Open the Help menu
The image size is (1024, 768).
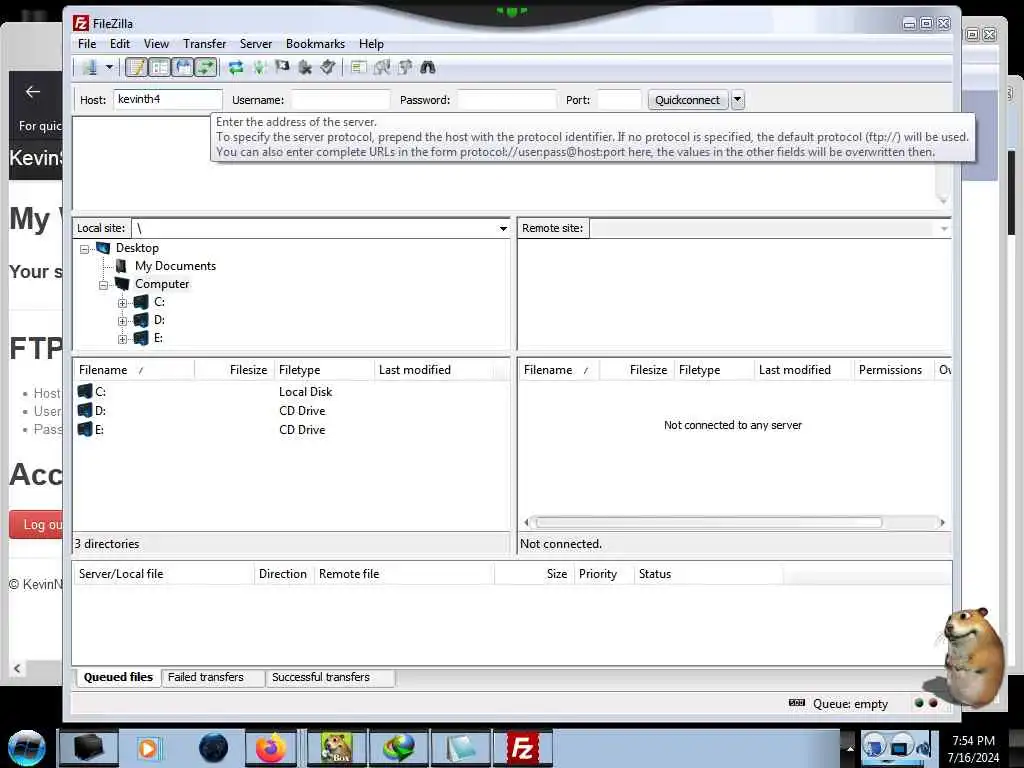tap(371, 44)
